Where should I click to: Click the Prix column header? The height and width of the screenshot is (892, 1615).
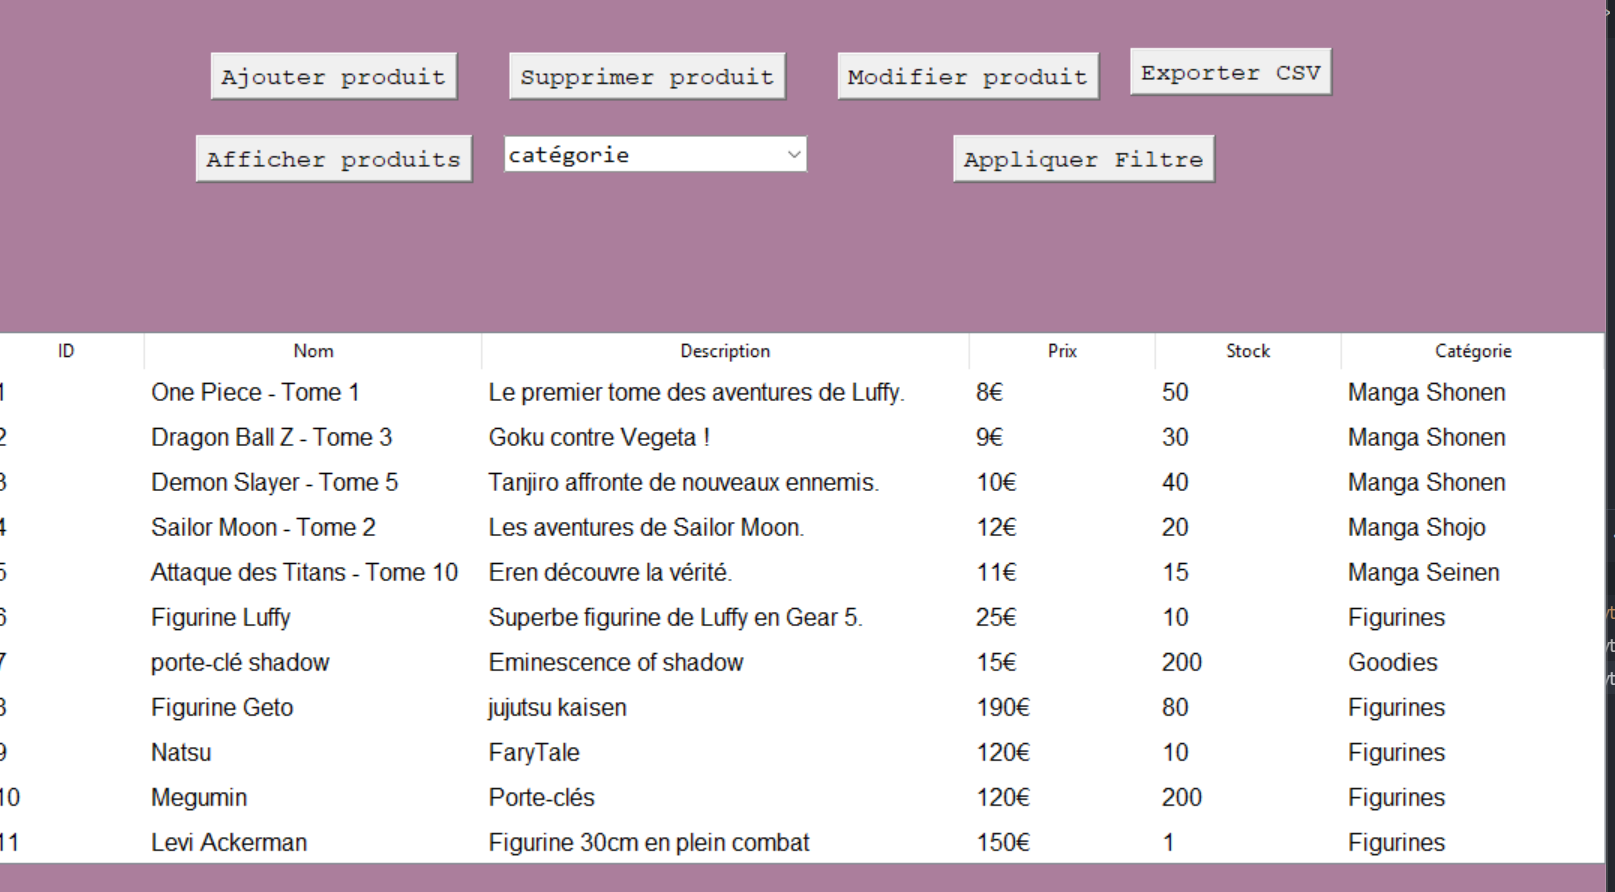1062,351
